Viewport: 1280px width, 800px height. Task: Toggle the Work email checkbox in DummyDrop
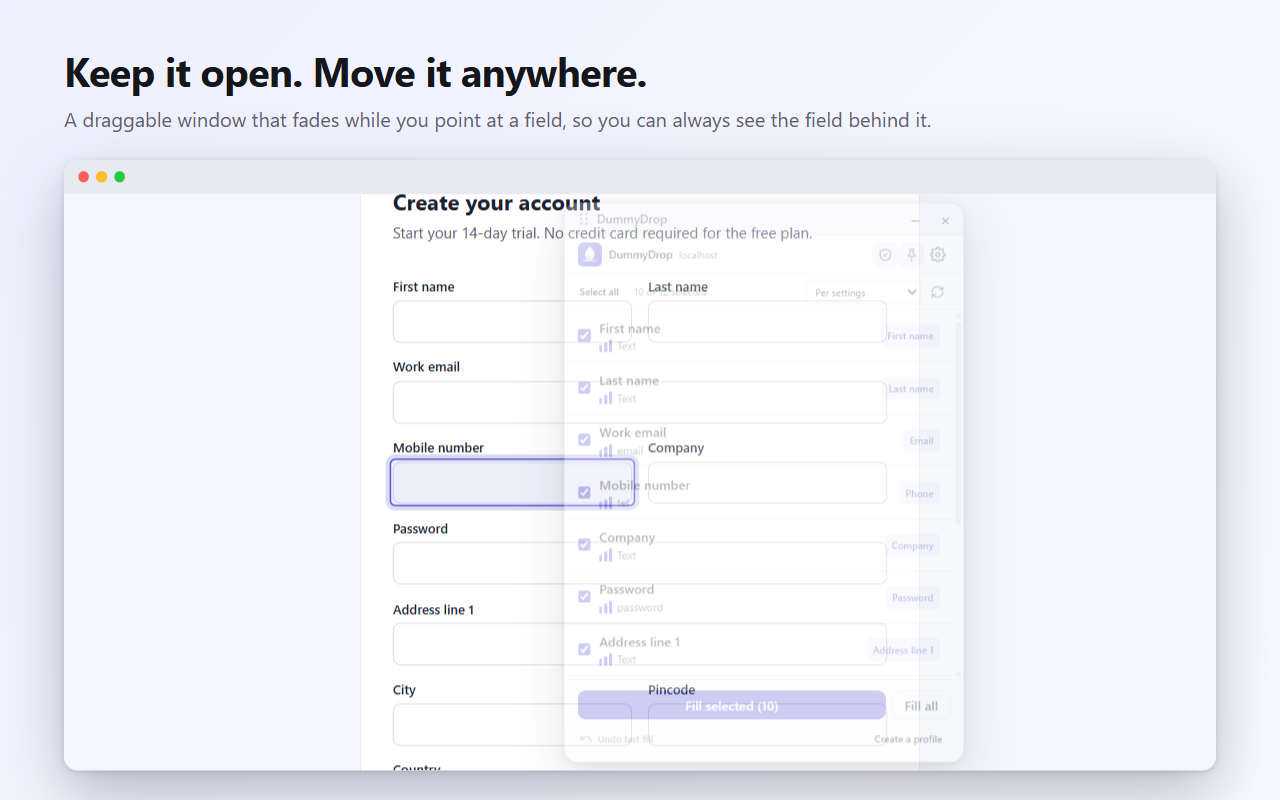(585, 440)
